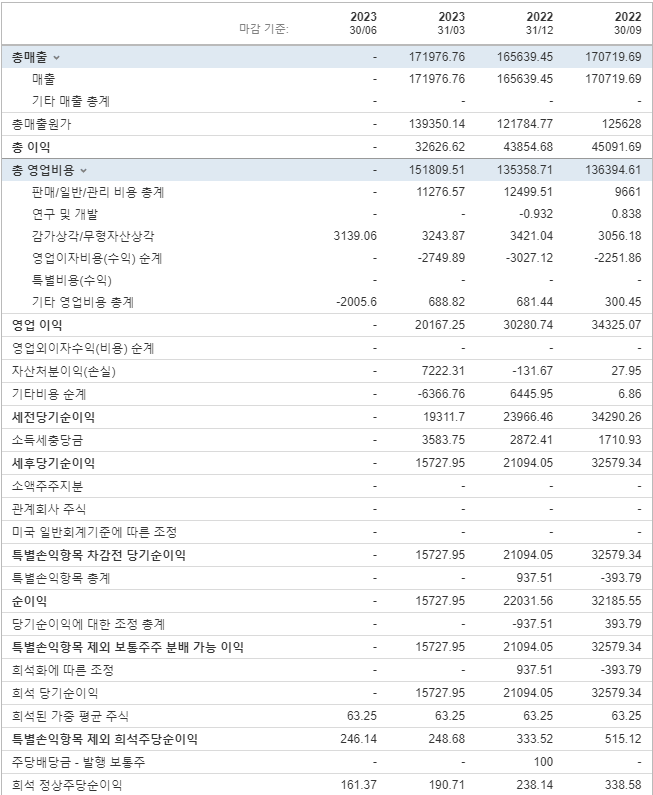
Task: Select the 2023 31/03 column header
Action: pos(451,23)
